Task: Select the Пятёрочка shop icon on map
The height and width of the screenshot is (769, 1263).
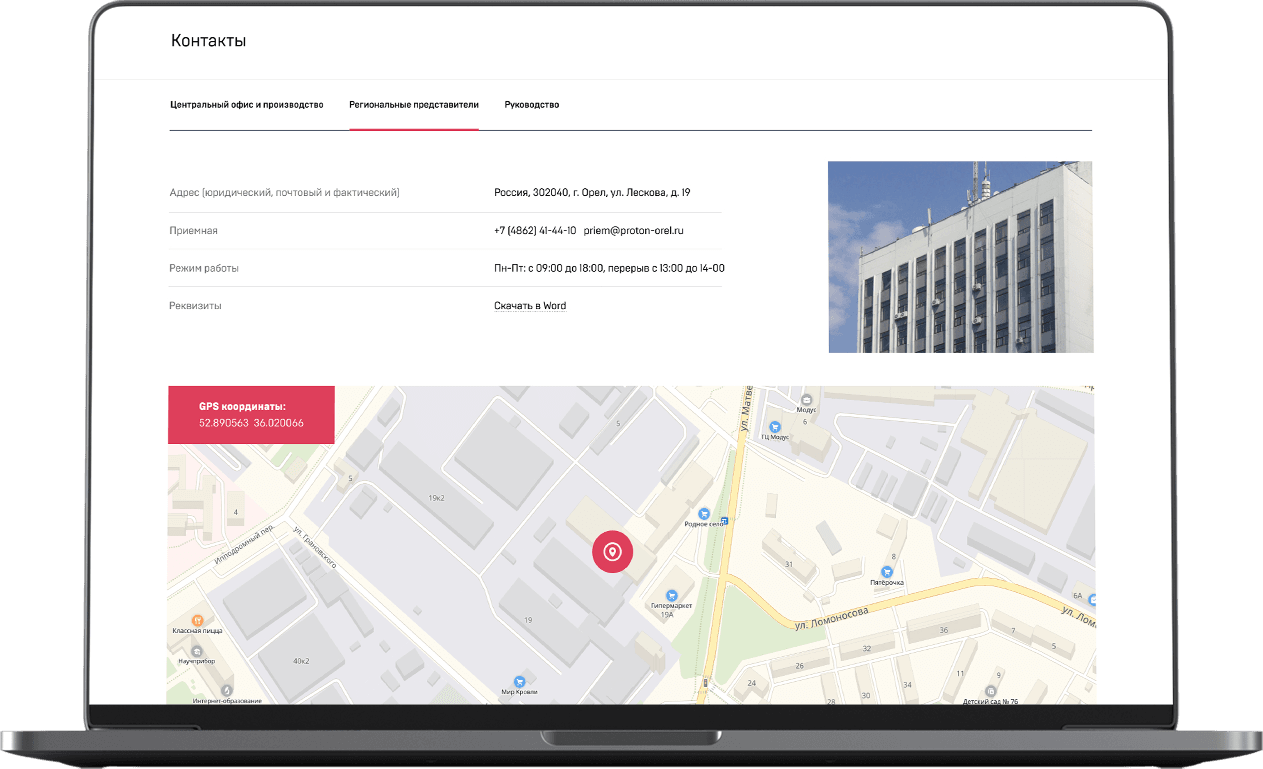Action: tap(887, 571)
